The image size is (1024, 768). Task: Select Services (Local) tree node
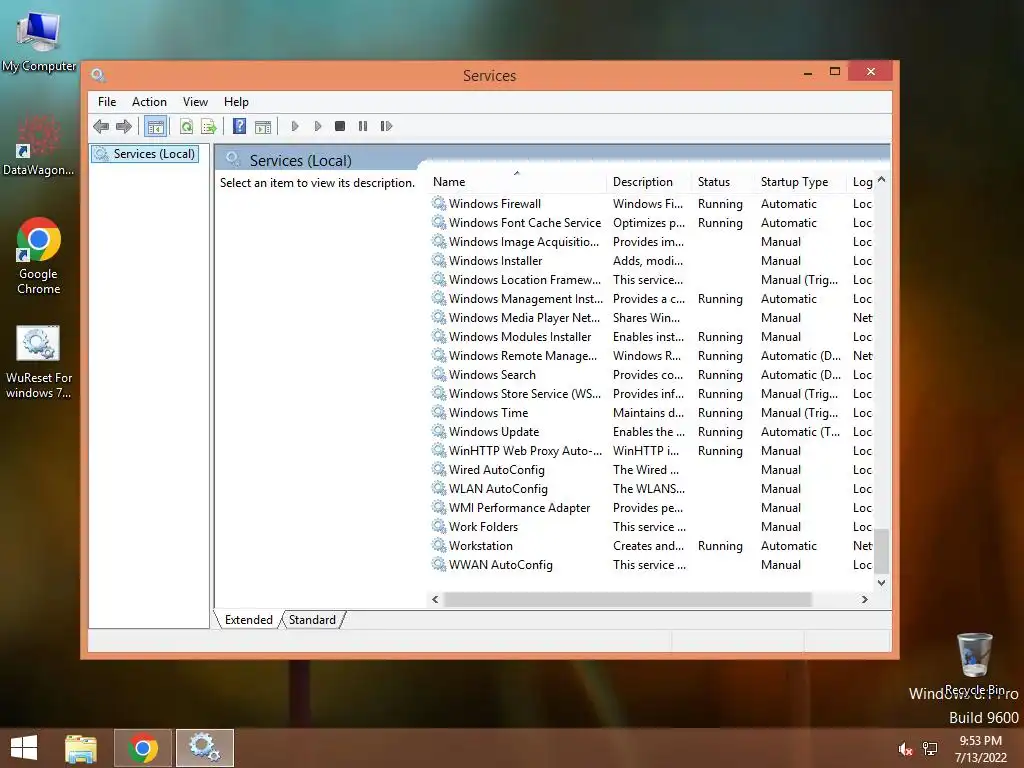click(x=145, y=153)
